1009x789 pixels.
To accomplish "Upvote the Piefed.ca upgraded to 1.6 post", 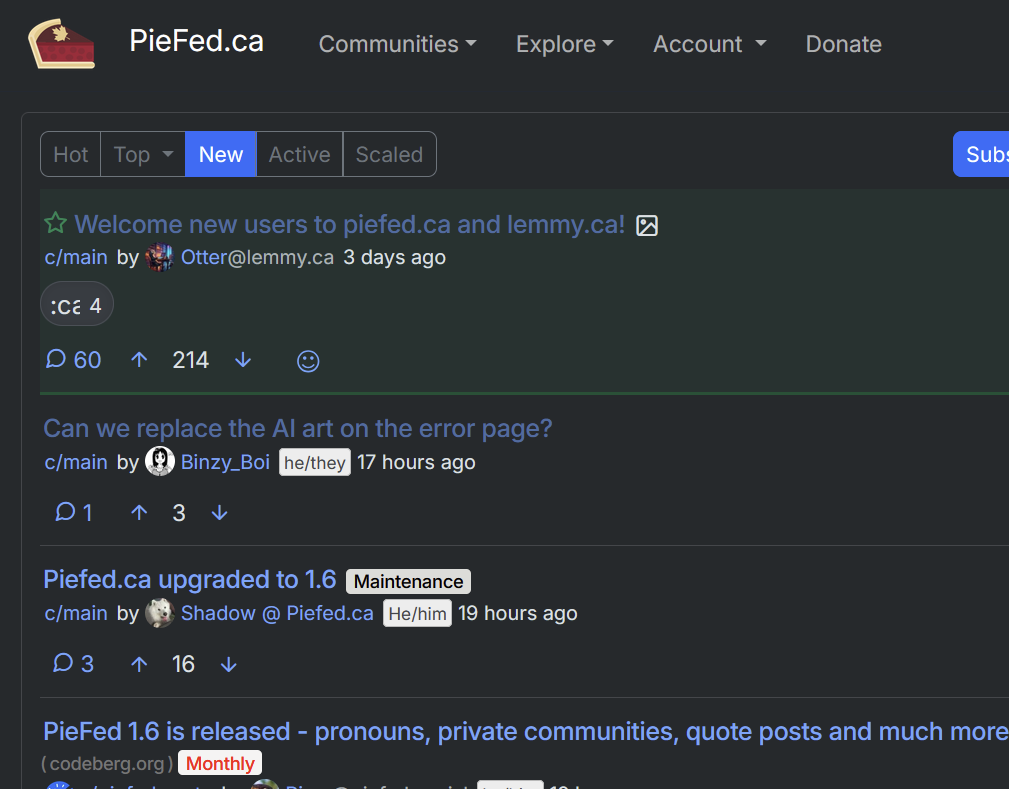I will pyautogui.click(x=139, y=664).
